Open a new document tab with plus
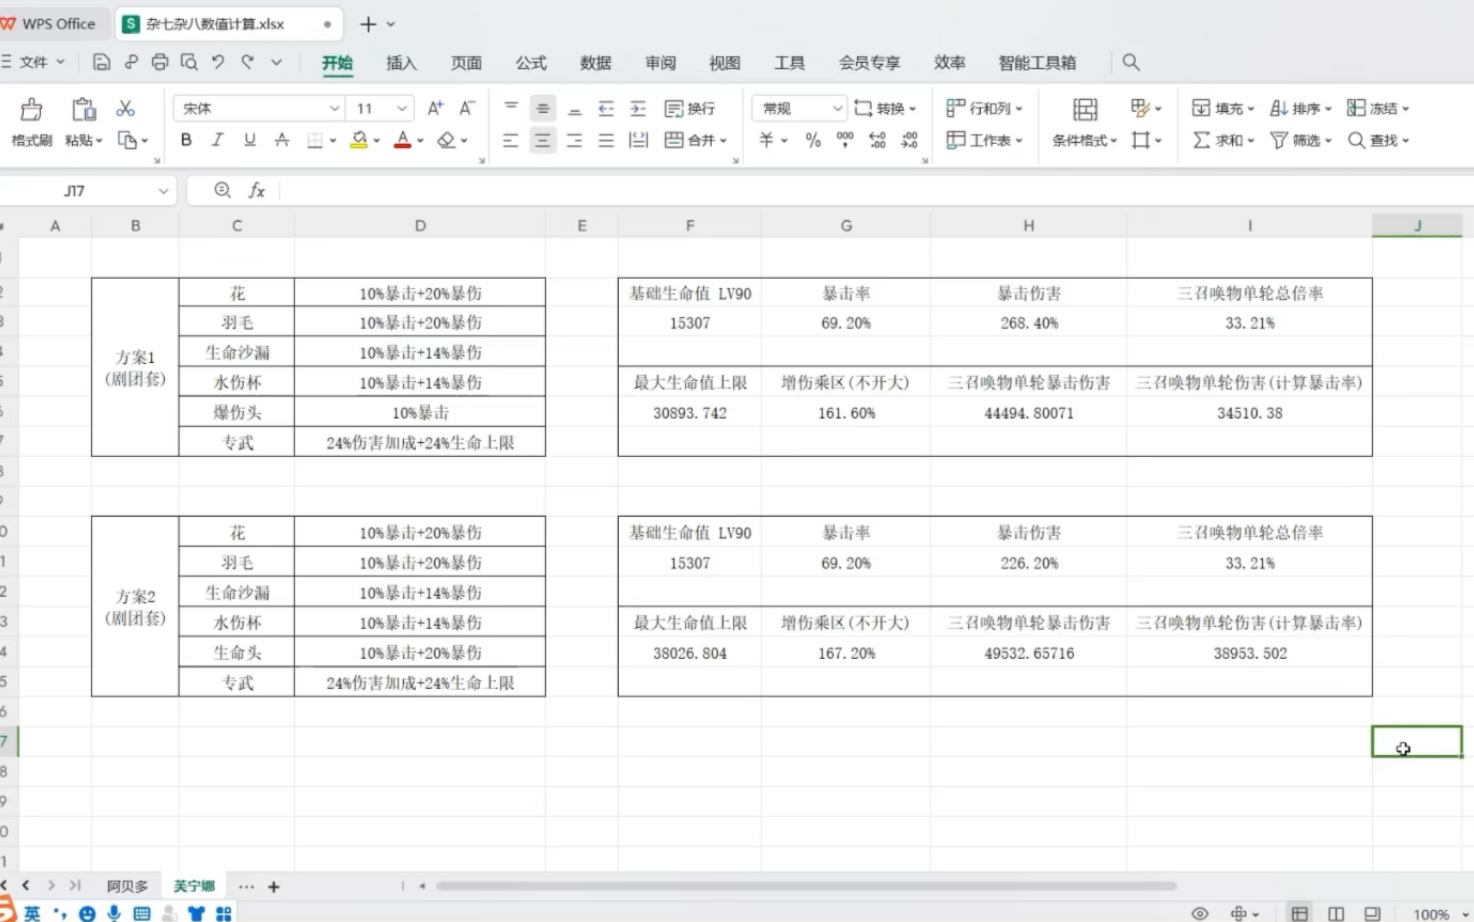The width and height of the screenshot is (1474, 922). pyautogui.click(x=368, y=24)
